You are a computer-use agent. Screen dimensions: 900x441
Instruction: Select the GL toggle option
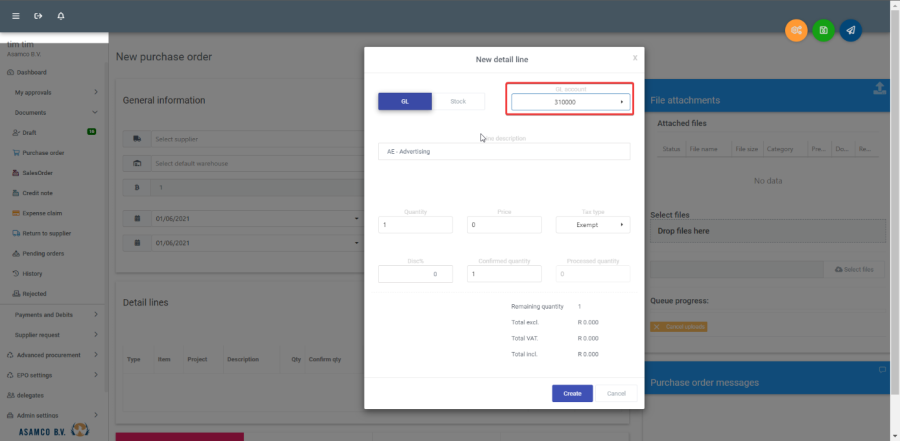[x=405, y=101]
